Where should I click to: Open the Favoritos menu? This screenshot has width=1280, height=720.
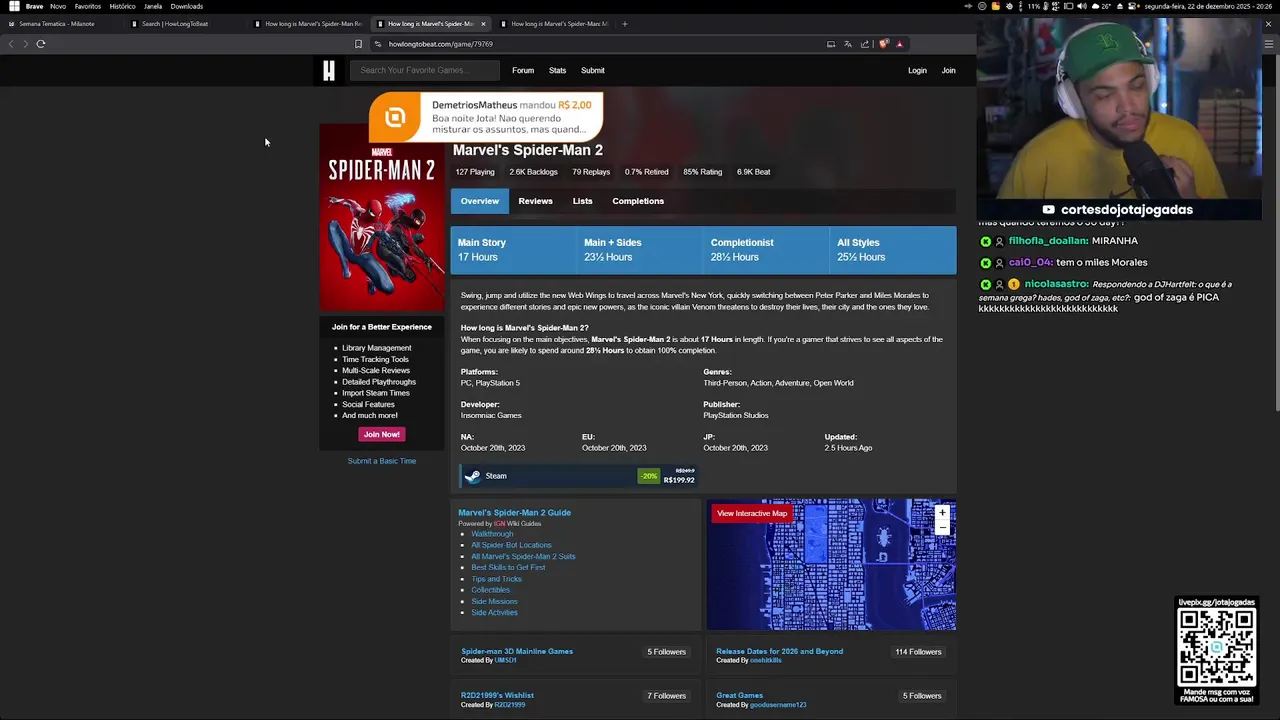(88, 6)
